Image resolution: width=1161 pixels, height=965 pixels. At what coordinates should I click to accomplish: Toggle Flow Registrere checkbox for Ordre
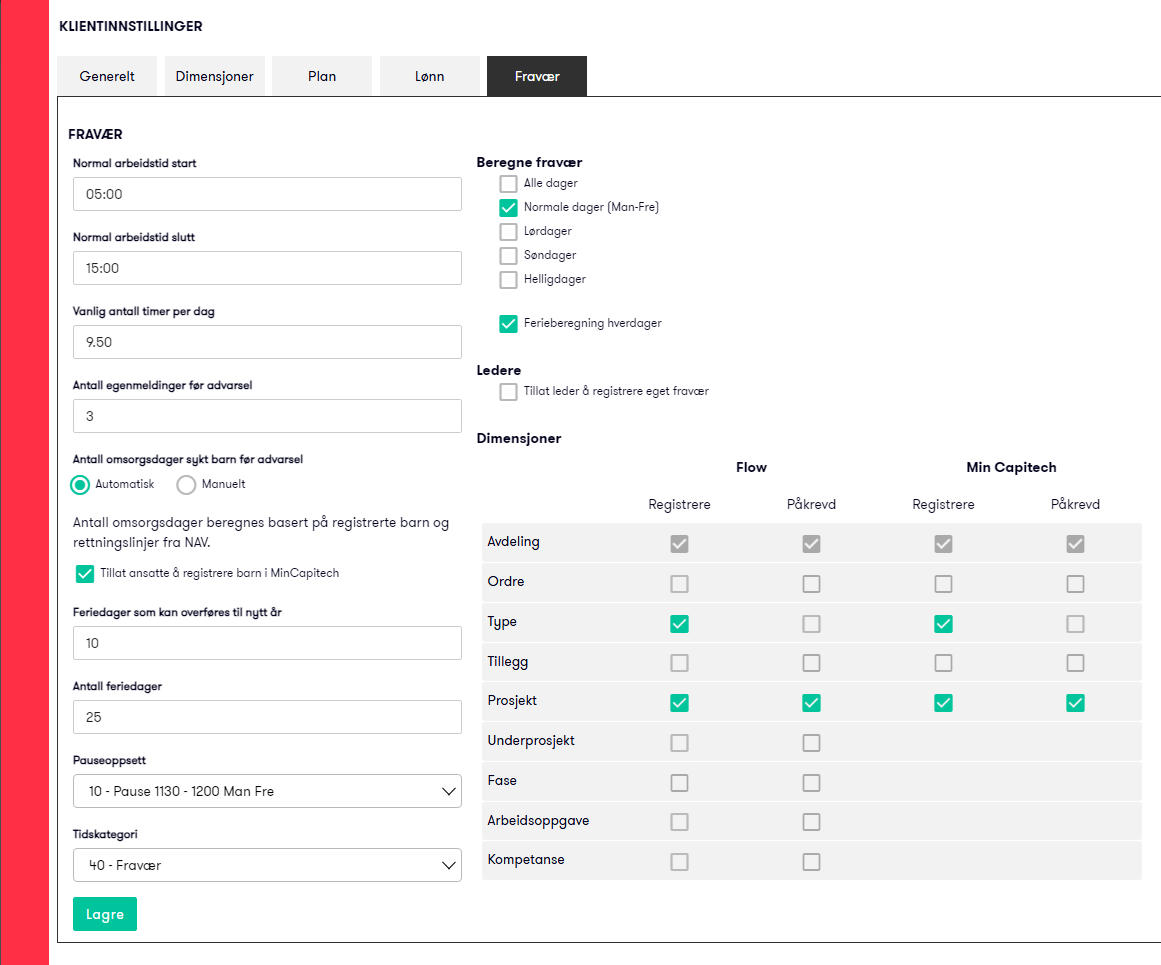pos(679,584)
